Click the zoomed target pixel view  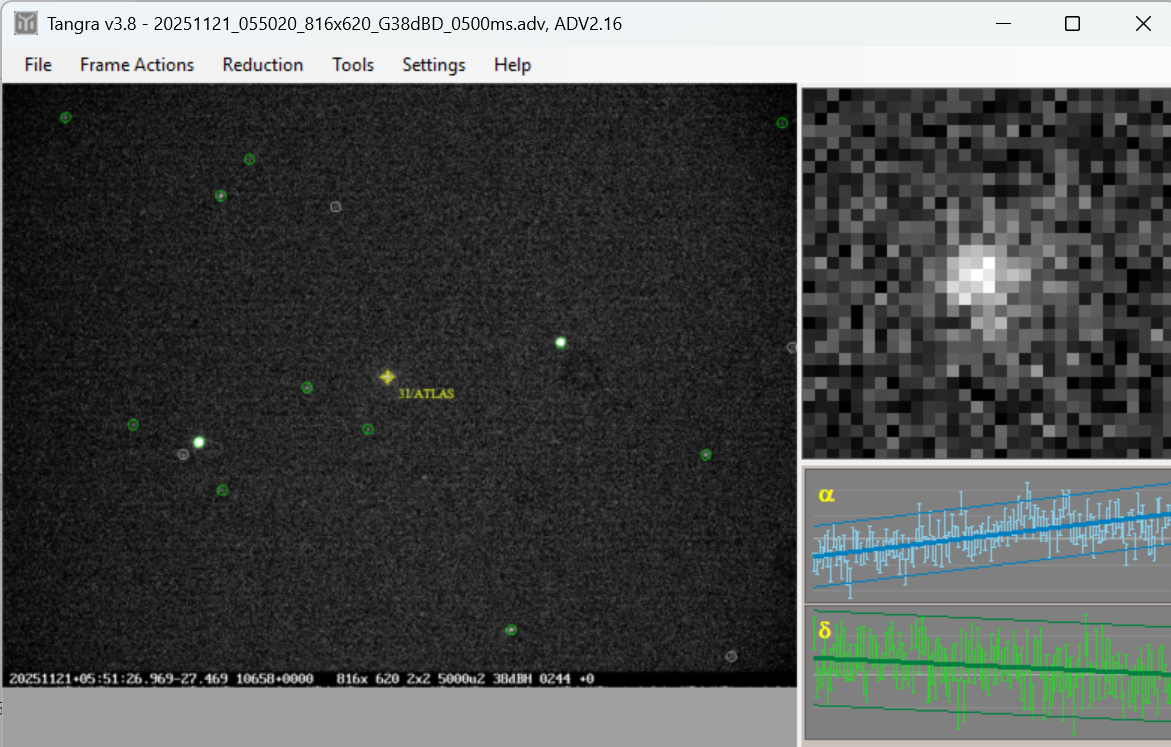click(x=986, y=272)
